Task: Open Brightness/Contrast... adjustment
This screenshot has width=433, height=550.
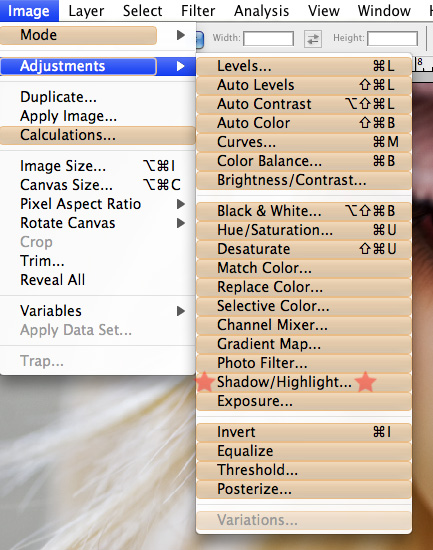Action: click(x=304, y=180)
